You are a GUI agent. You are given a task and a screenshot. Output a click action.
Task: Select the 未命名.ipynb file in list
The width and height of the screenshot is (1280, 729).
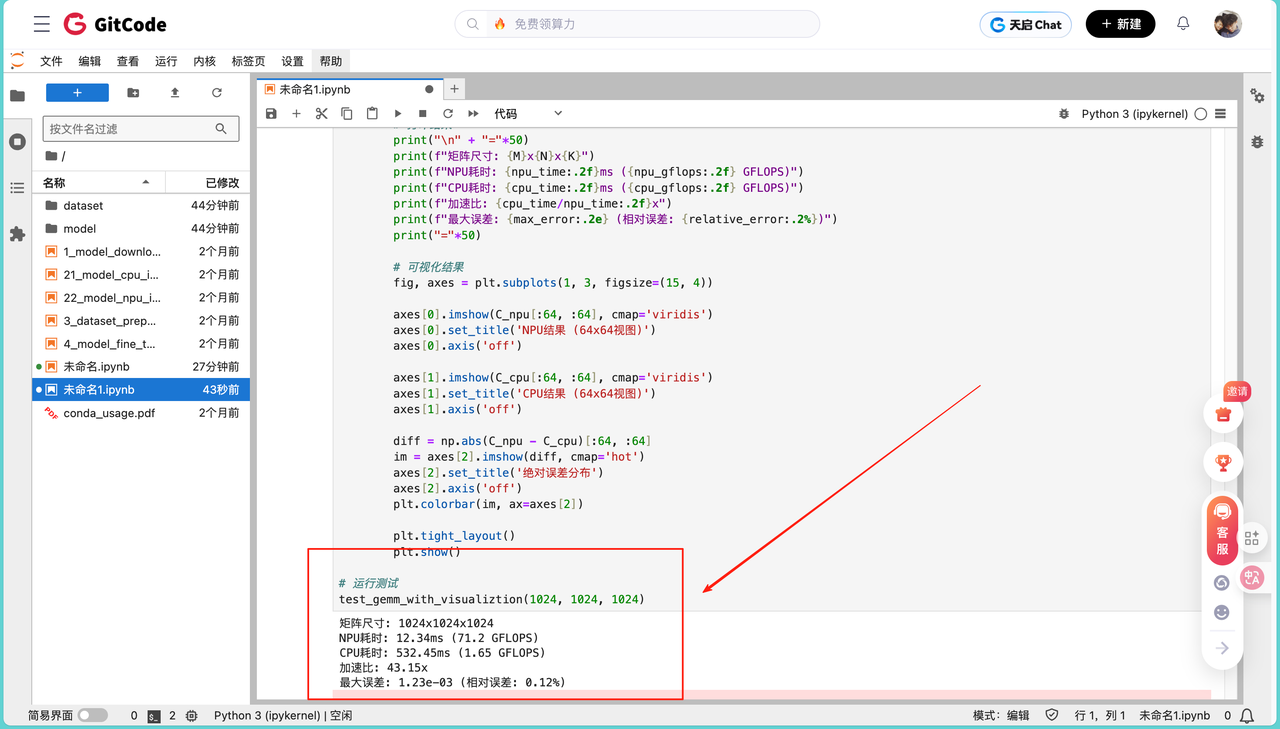[x=141, y=367]
